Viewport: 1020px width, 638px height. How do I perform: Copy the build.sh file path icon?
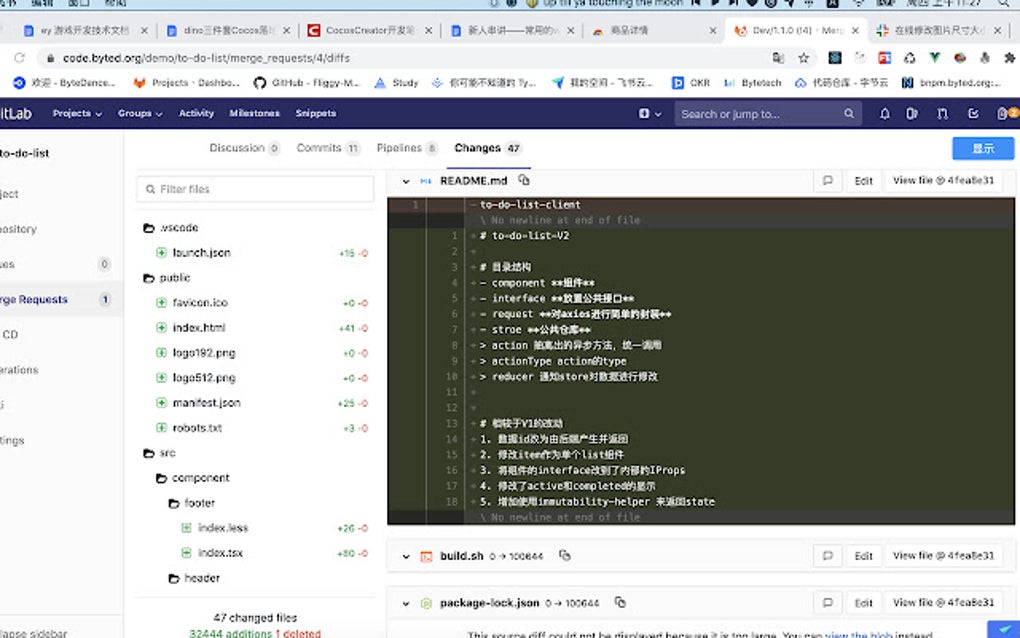coord(565,556)
